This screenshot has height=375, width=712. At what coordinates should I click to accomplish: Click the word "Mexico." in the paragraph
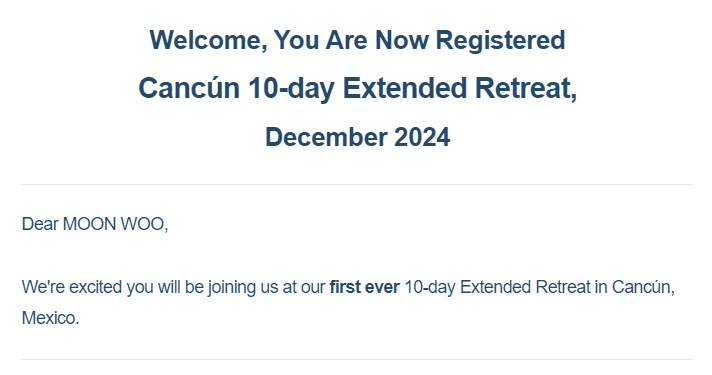[50, 318]
